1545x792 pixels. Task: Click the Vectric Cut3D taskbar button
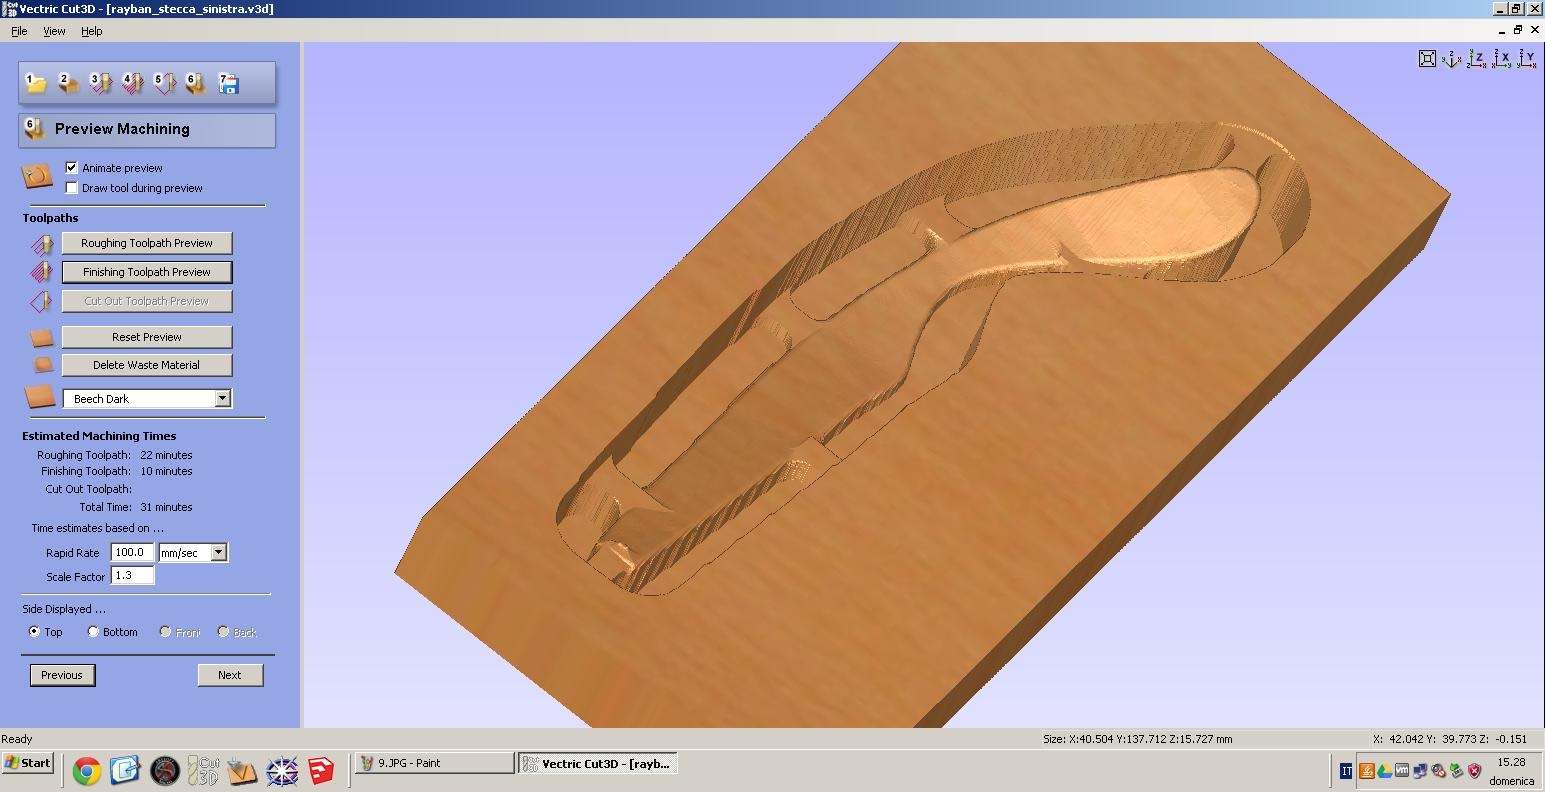coord(598,763)
